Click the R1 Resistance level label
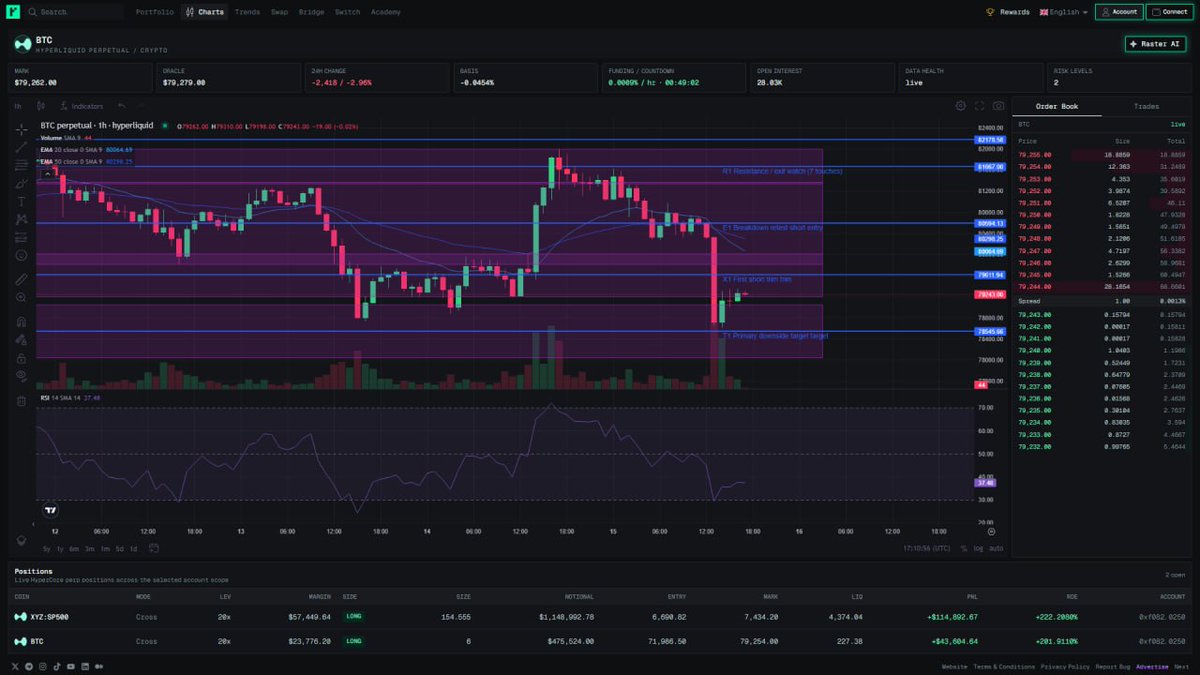 pos(782,171)
